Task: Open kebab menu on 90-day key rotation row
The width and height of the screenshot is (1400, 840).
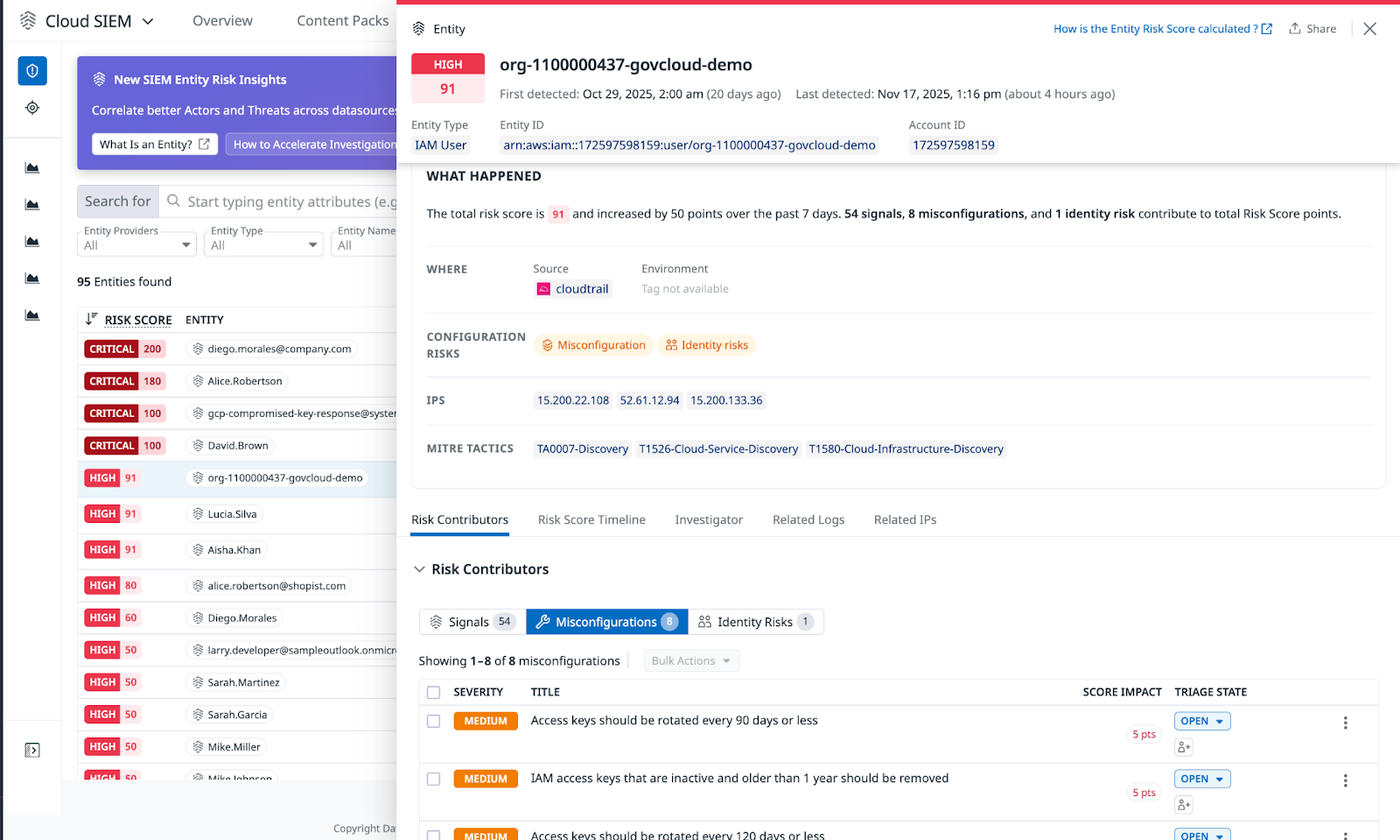Action: click(x=1346, y=721)
